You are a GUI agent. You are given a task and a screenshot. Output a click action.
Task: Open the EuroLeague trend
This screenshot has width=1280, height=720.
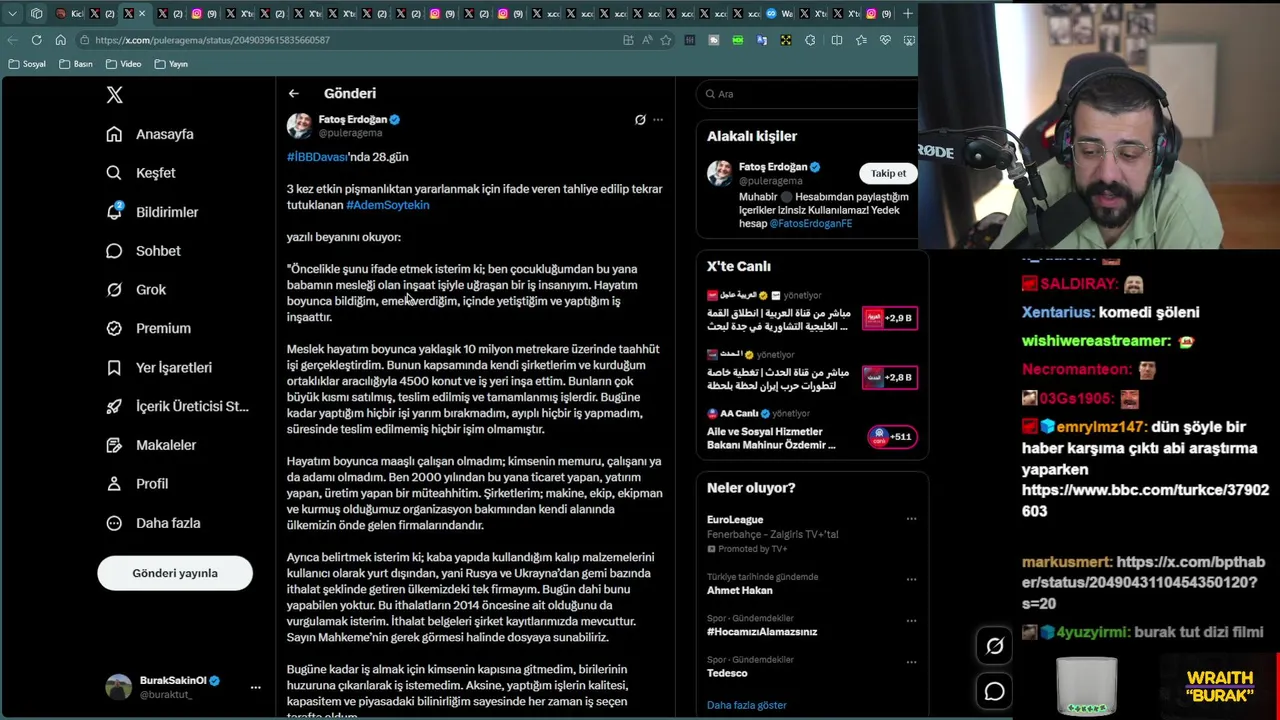(735, 520)
